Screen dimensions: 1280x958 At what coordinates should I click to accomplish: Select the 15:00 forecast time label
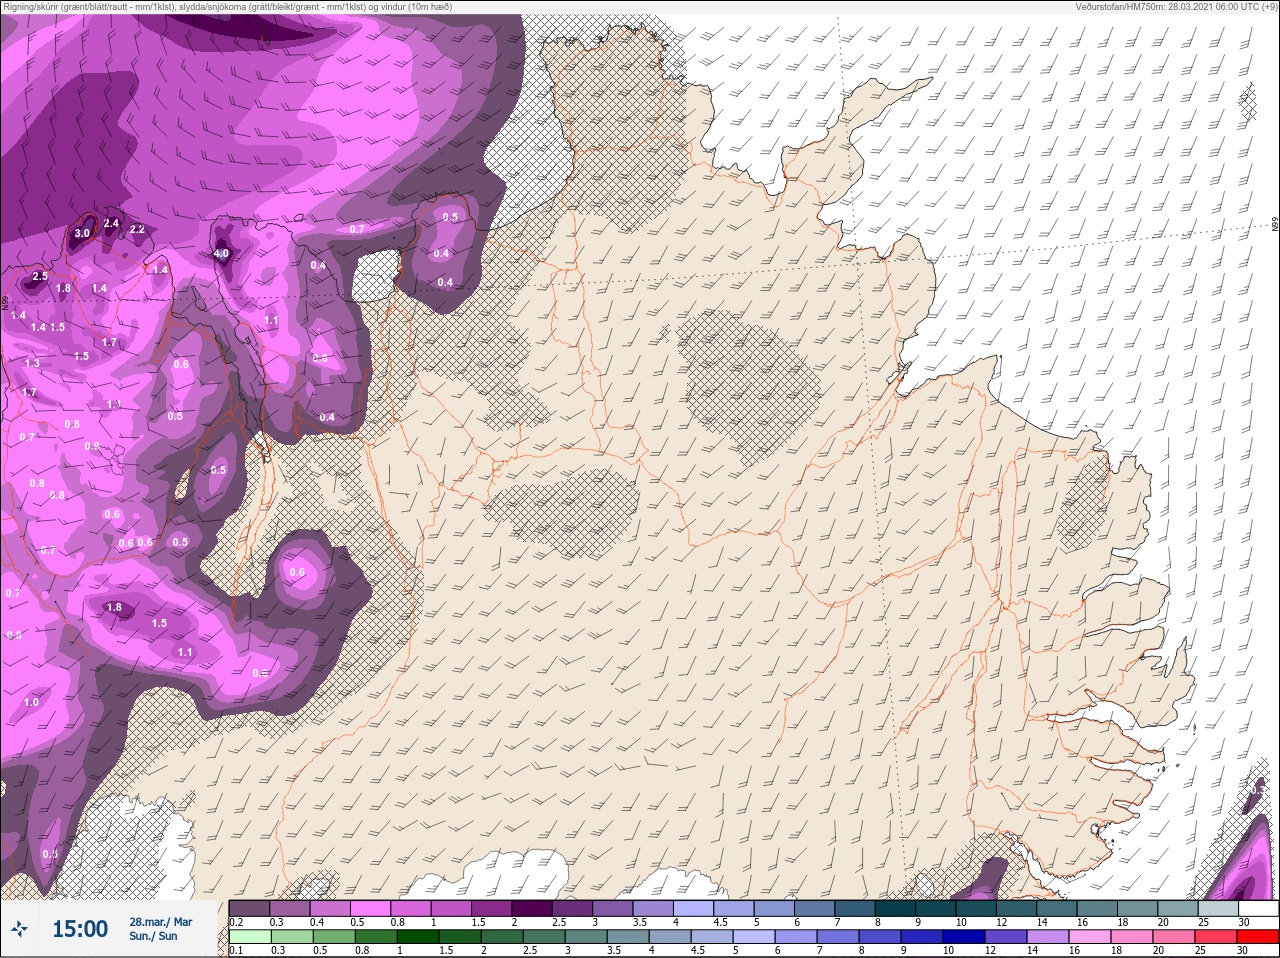point(80,929)
